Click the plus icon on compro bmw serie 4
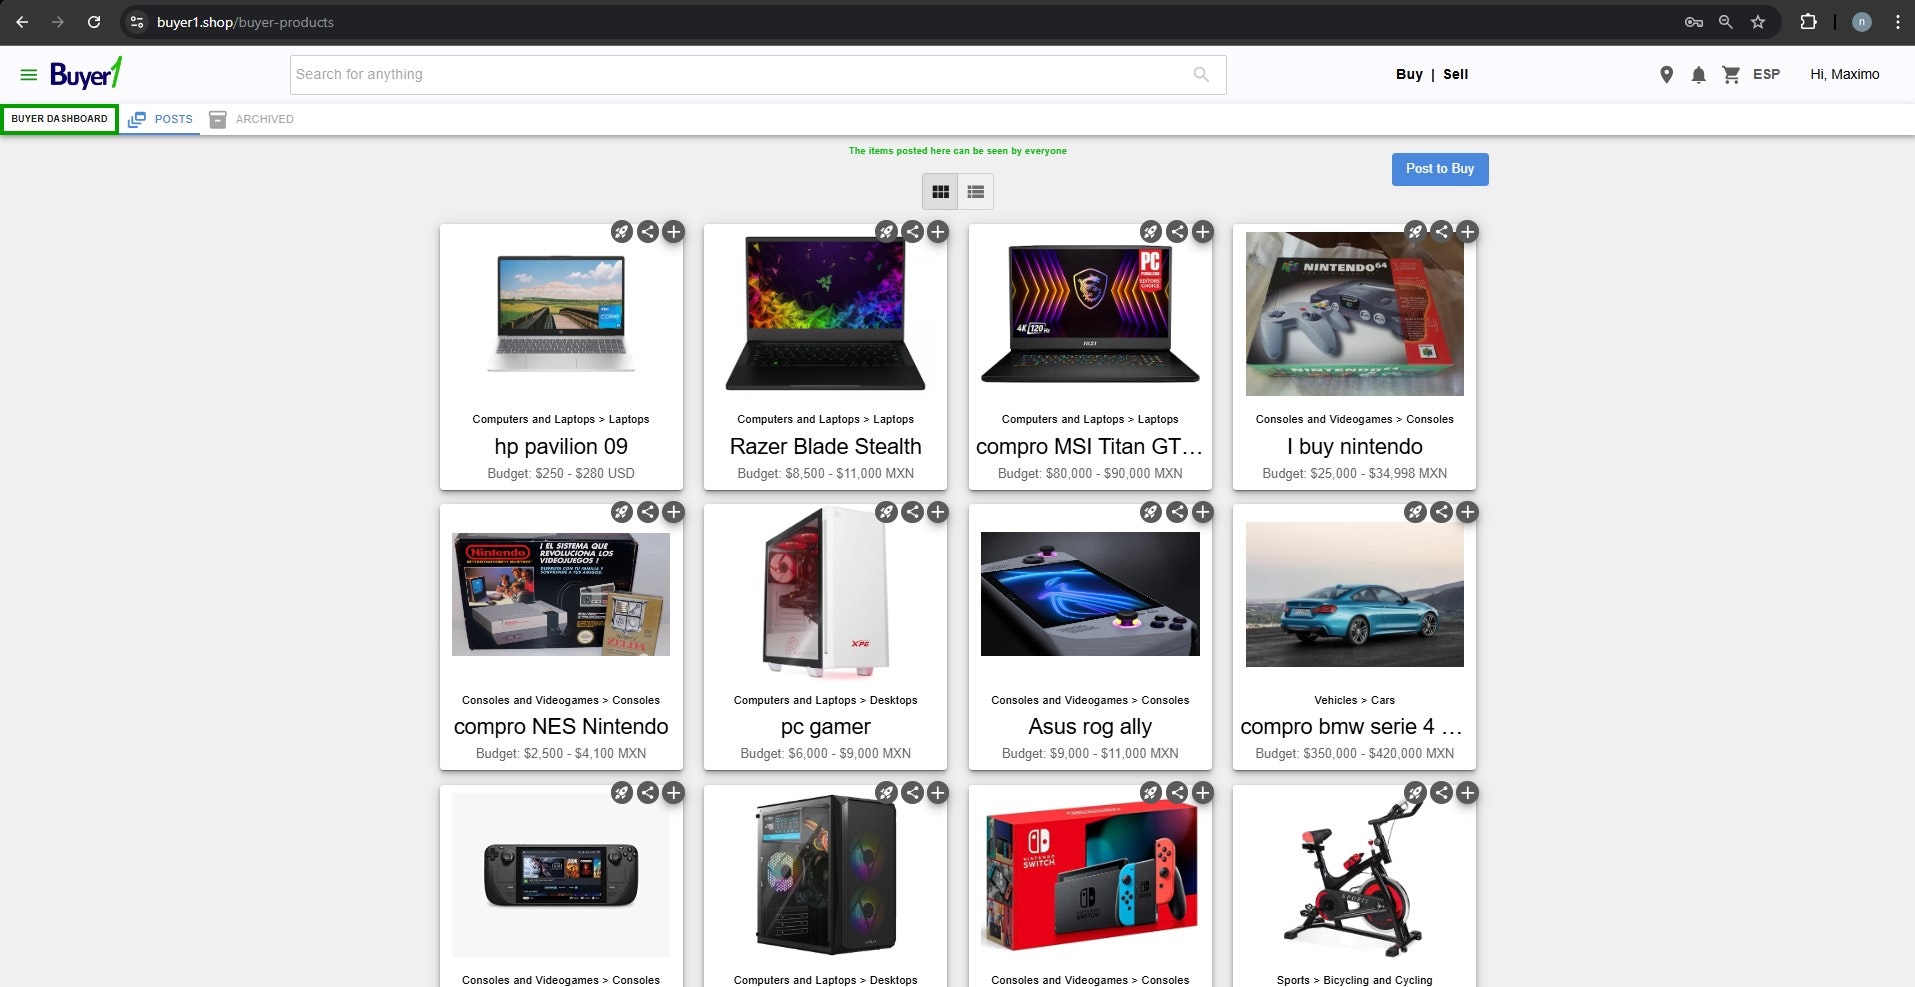This screenshot has height=987, width=1915. coord(1467,512)
